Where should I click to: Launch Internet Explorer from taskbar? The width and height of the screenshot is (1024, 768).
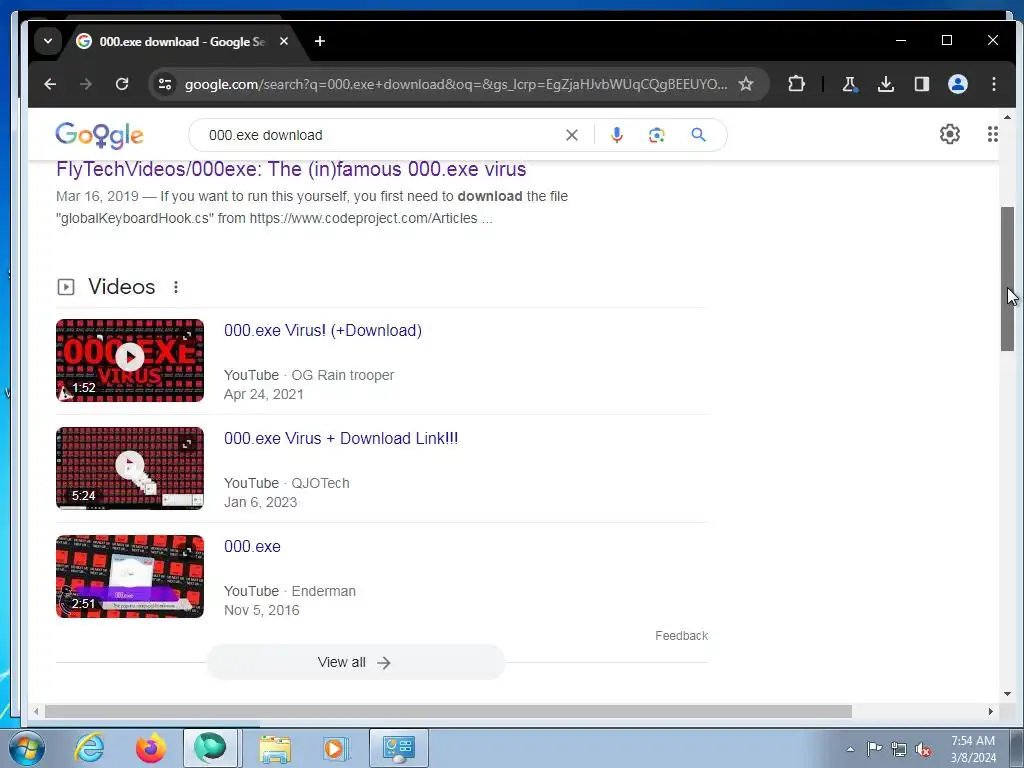click(x=89, y=748)
